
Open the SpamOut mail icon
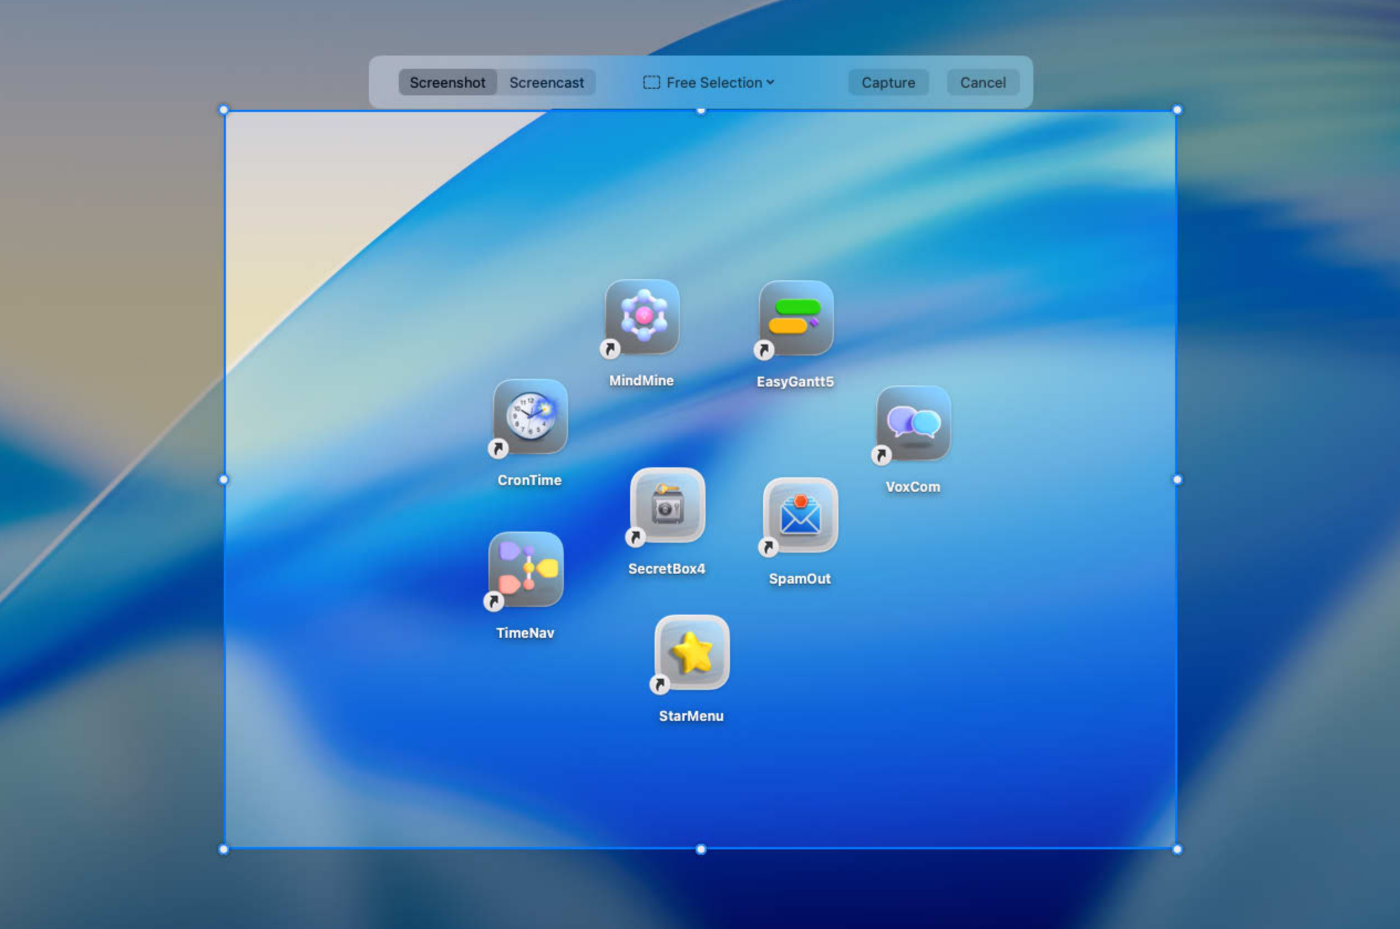pyautogui.click(x=800, y=516)
